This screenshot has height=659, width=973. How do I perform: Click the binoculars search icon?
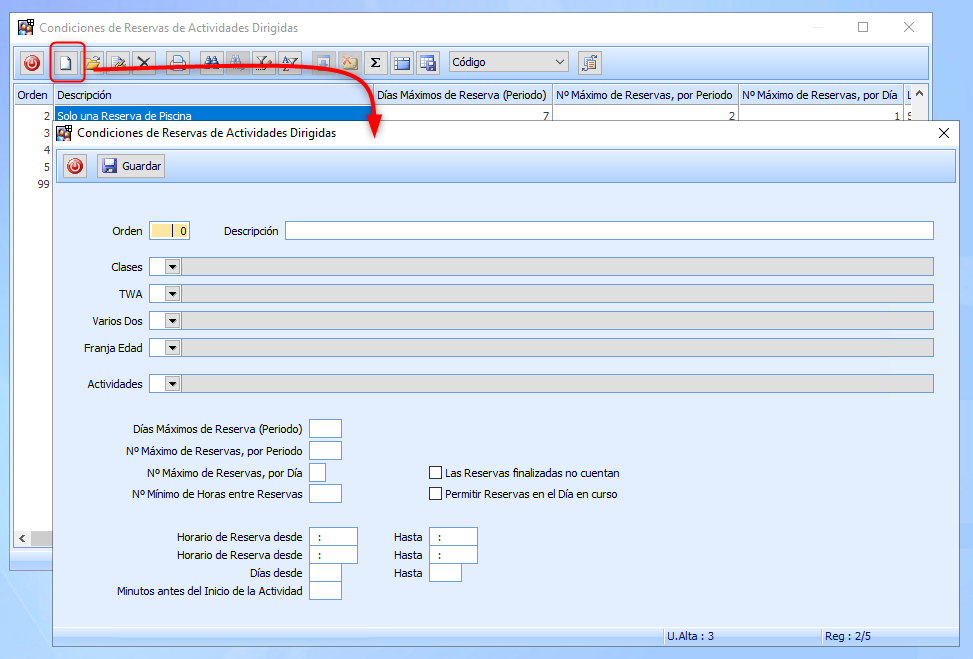[x=212, y=63]
